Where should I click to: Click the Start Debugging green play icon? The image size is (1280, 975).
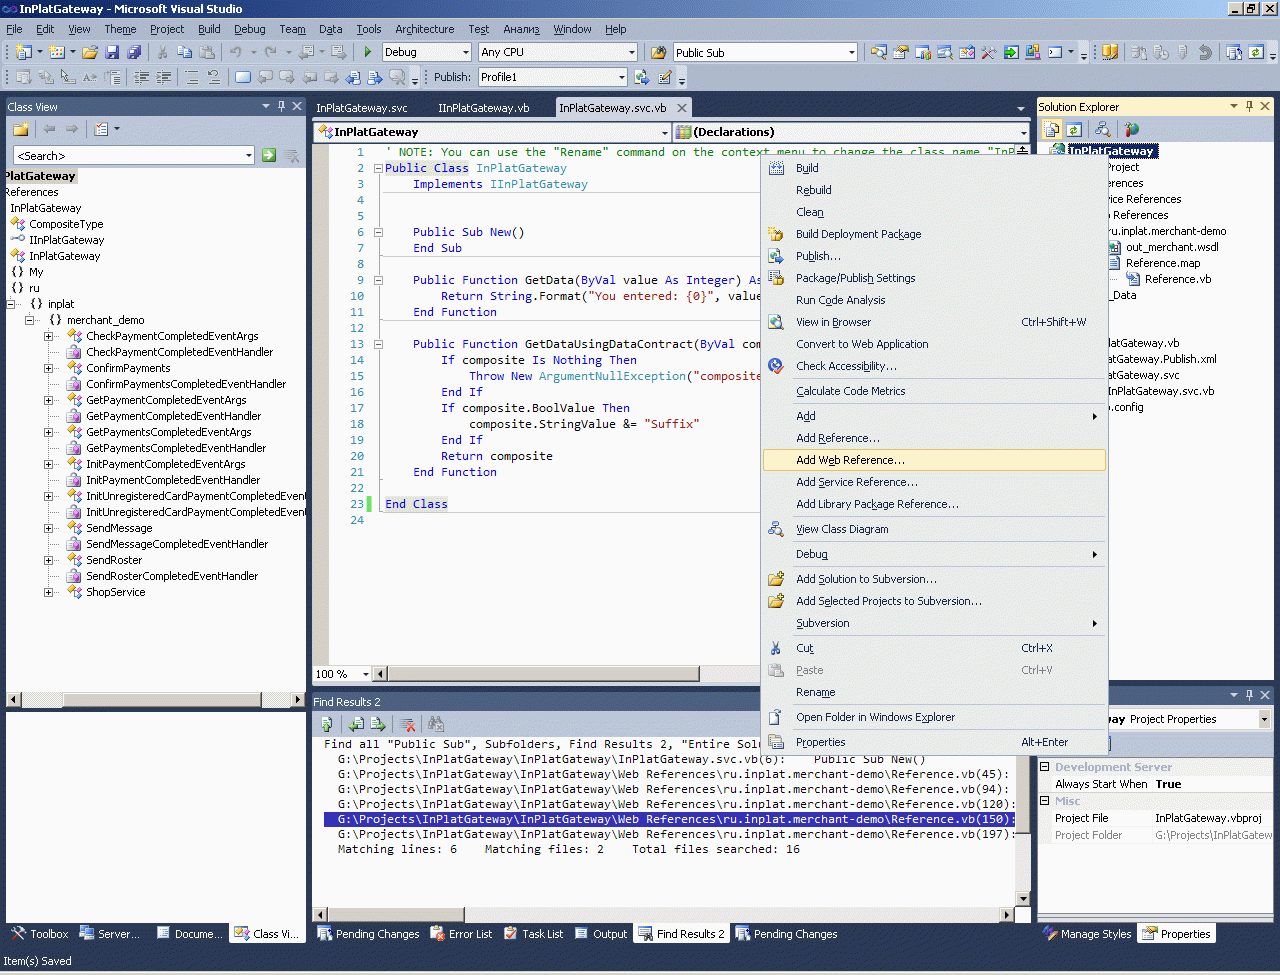coord(368,52)
